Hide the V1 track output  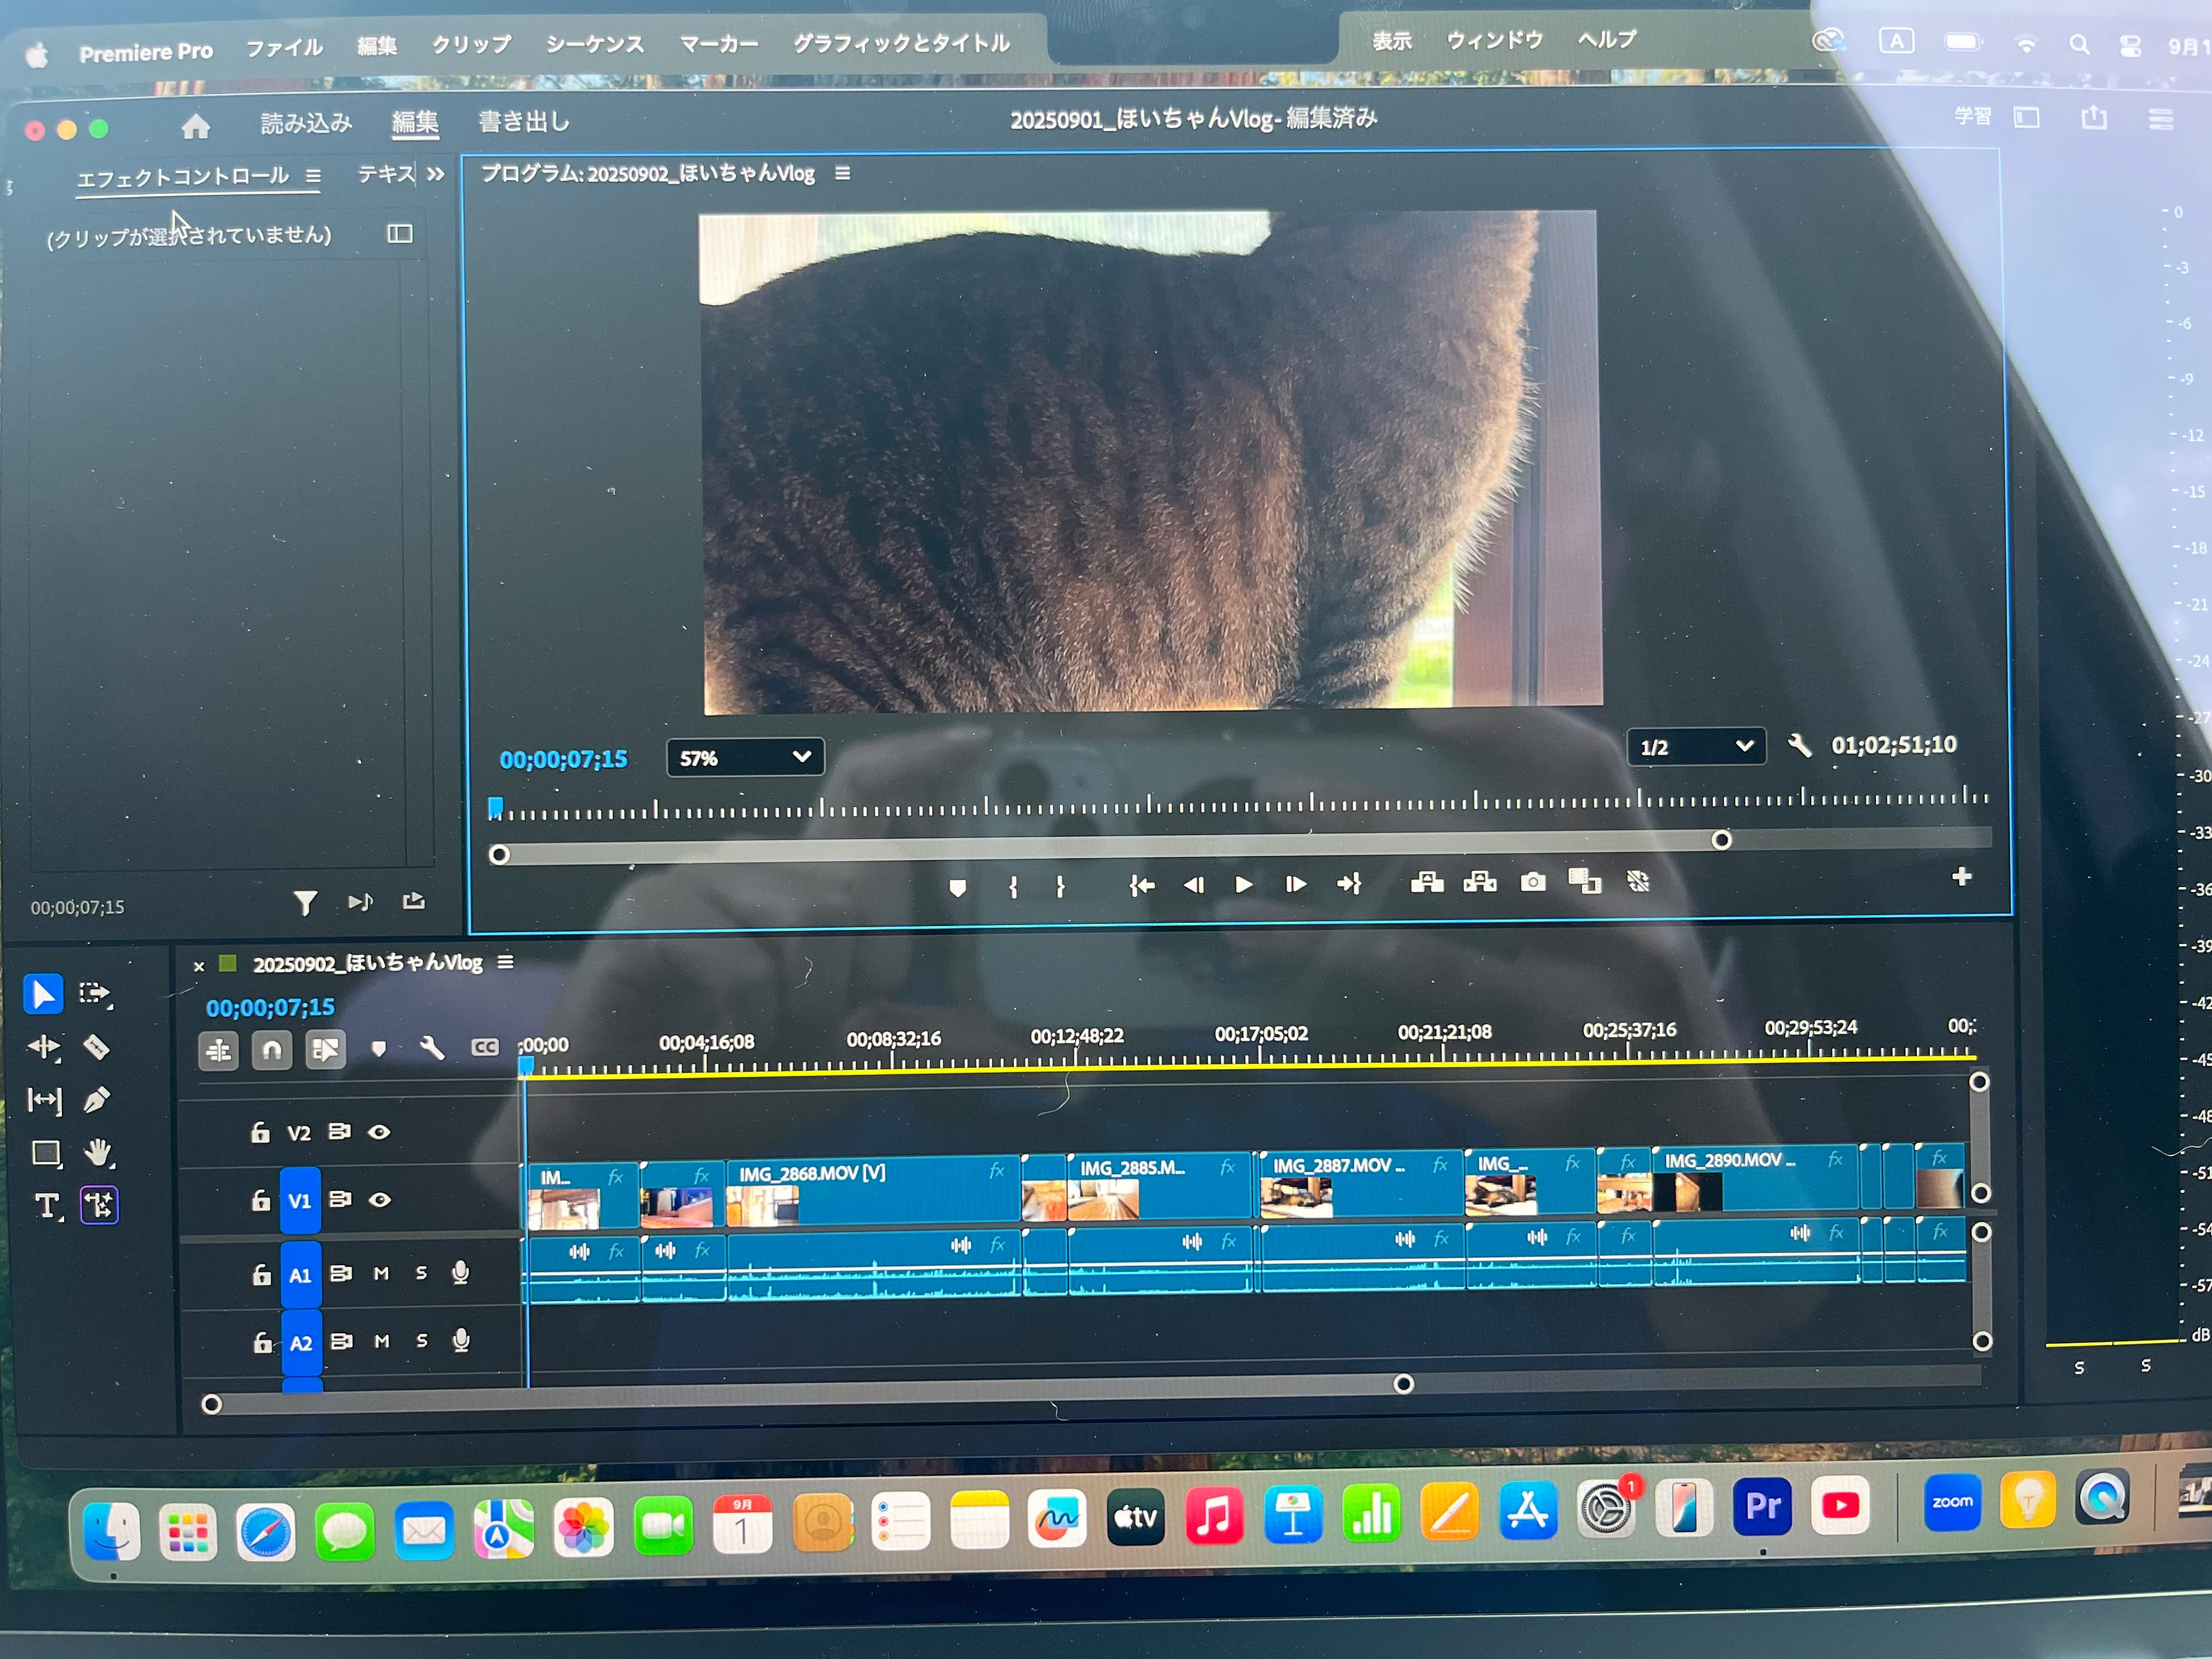click(380, 1199)
